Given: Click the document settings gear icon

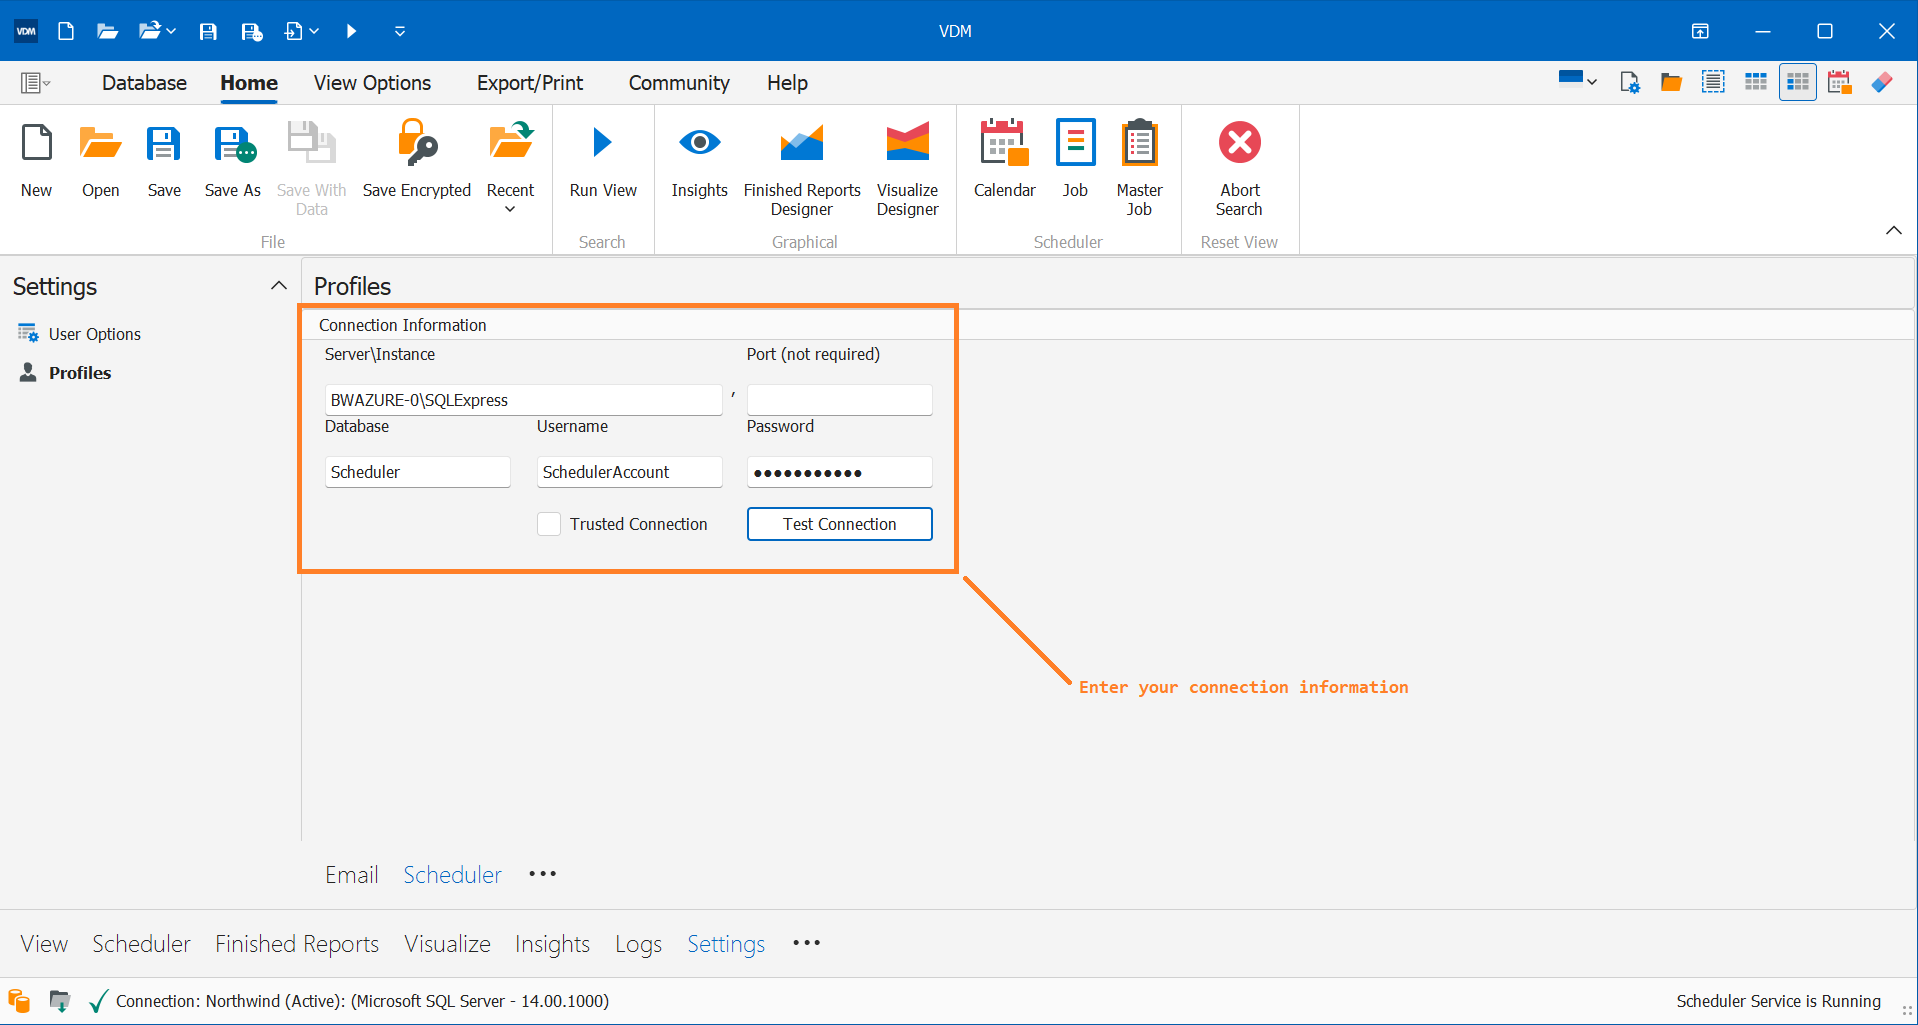Looking at the screenshot, I should pyautogui.click(x=1630, y=82).
